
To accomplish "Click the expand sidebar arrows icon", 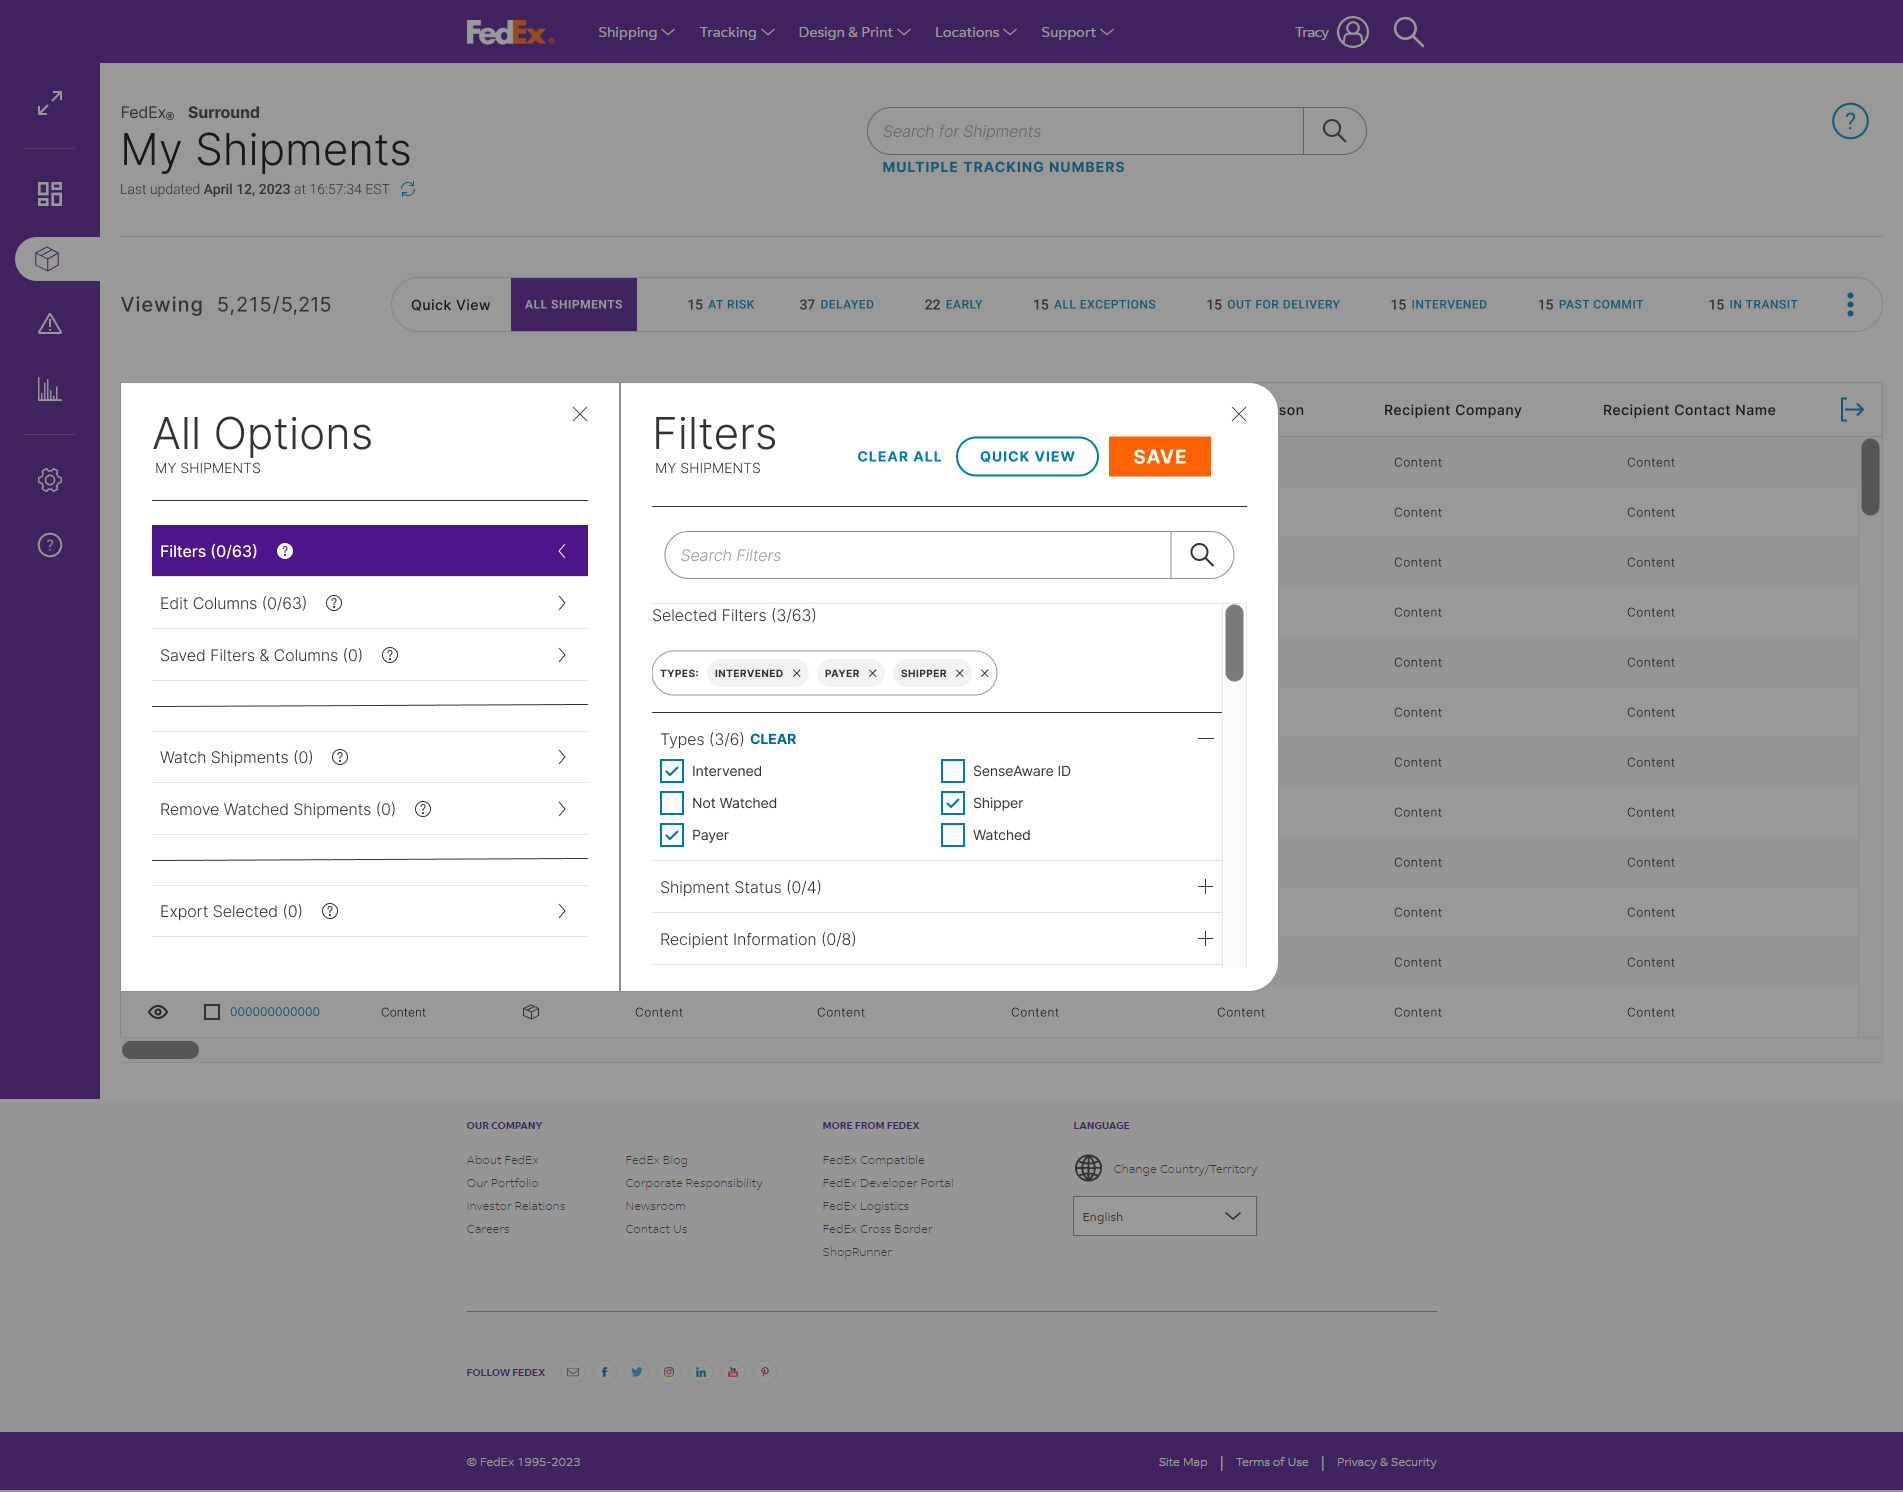I will point(50,103).
